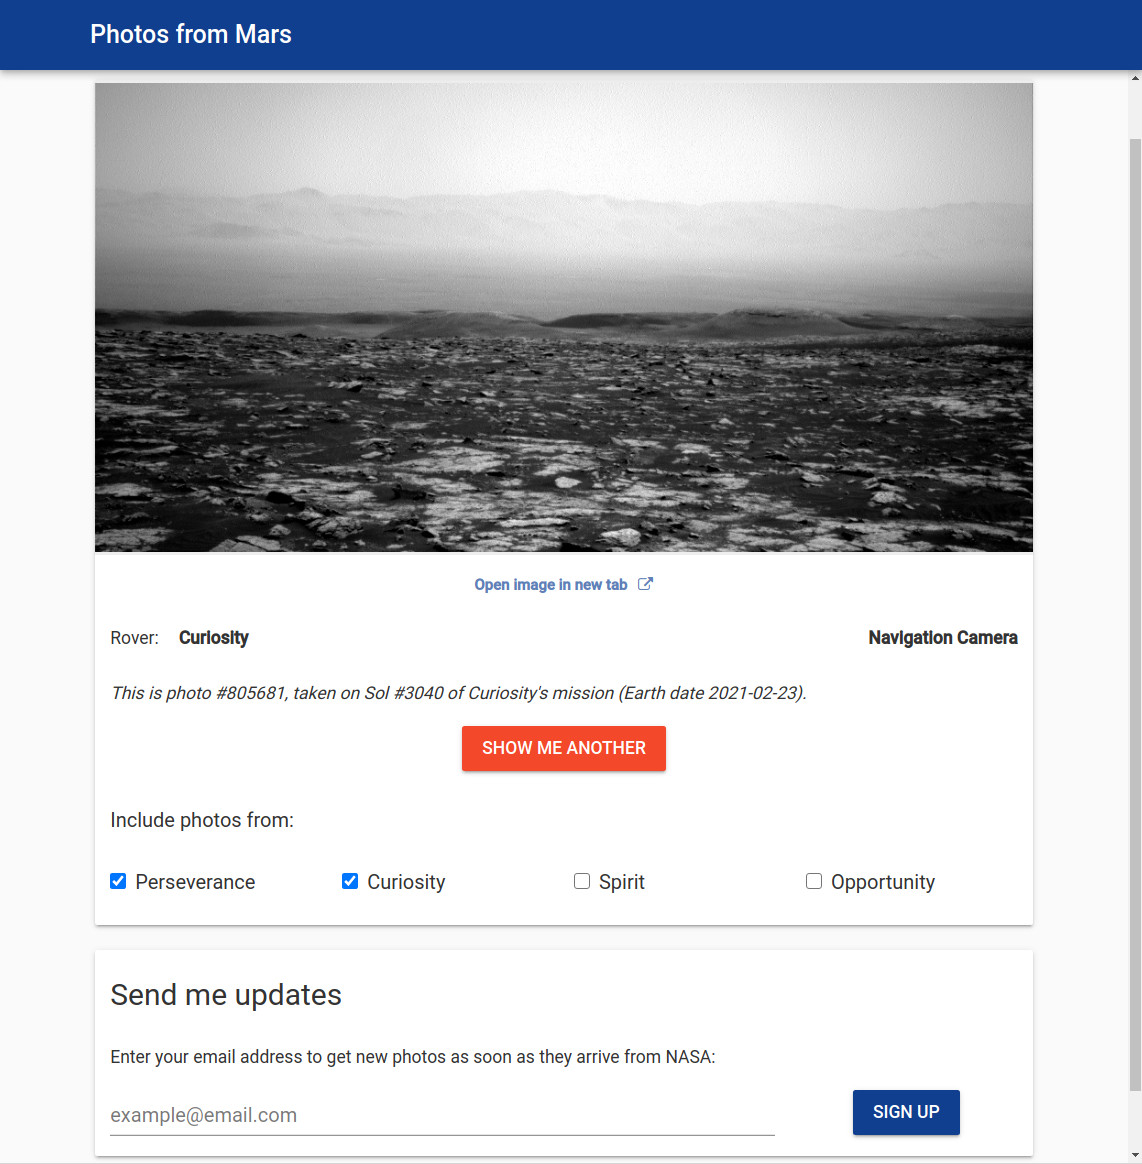1142x1164 pixels.
Task: Click the external-link icon beside Open image
Action: (x=645, y=584)
